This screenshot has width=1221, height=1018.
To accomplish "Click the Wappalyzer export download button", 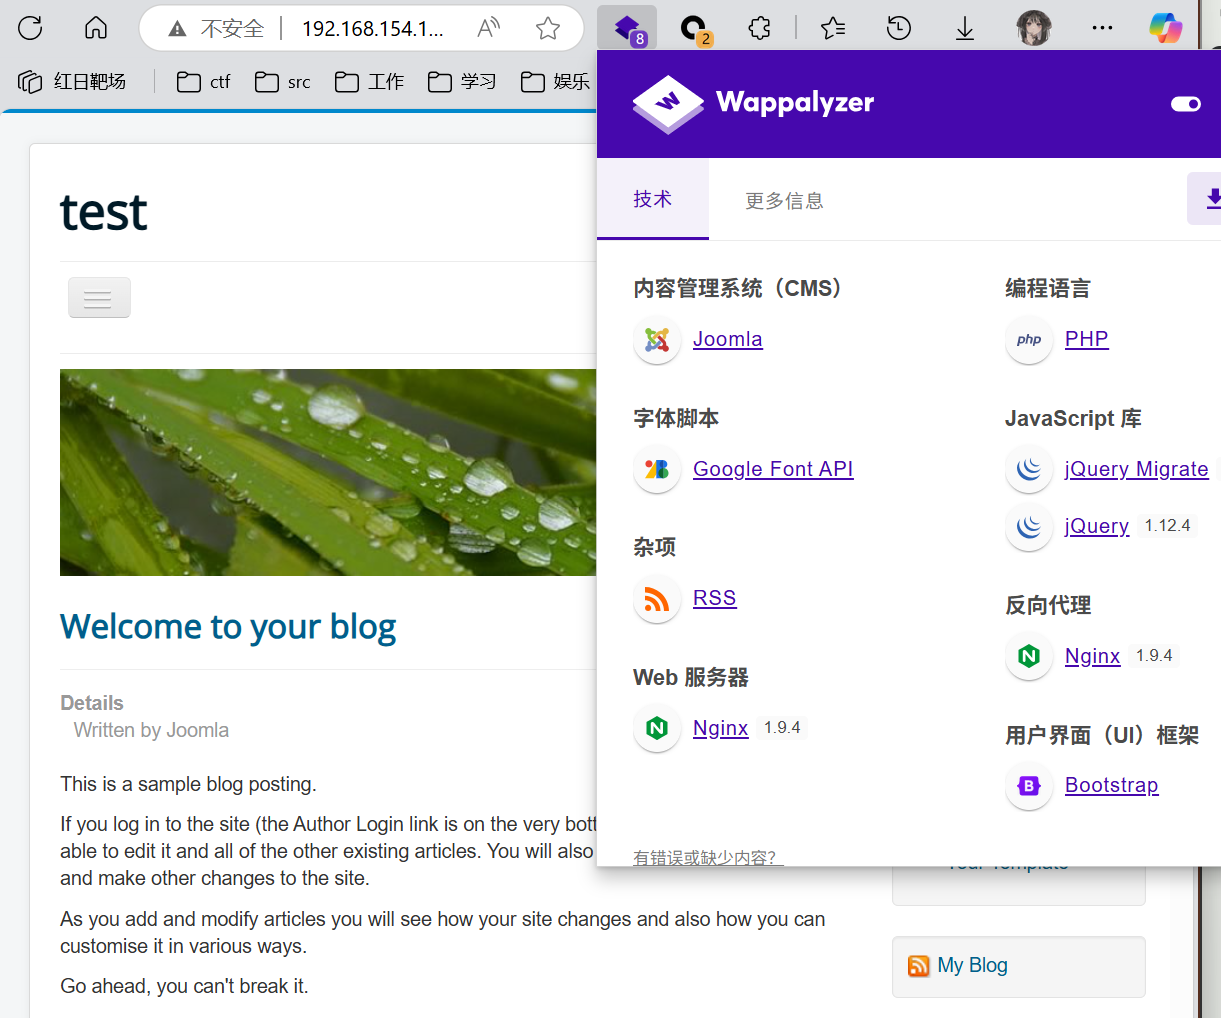I will [x=1206, y=198].
